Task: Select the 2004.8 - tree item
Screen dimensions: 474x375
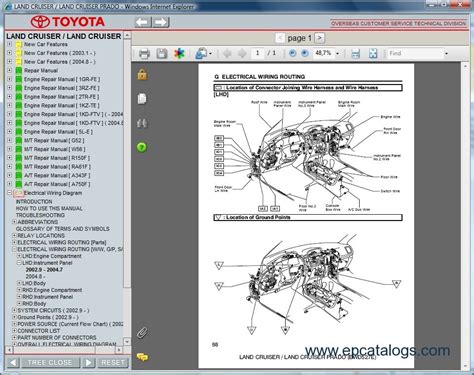Action: coord(35,276)
